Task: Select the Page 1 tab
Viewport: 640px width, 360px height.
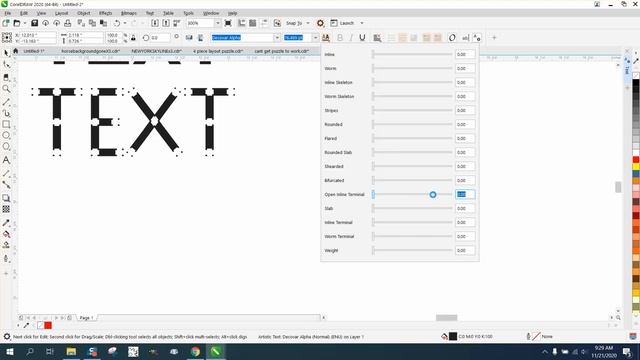Action: [87, 318]
